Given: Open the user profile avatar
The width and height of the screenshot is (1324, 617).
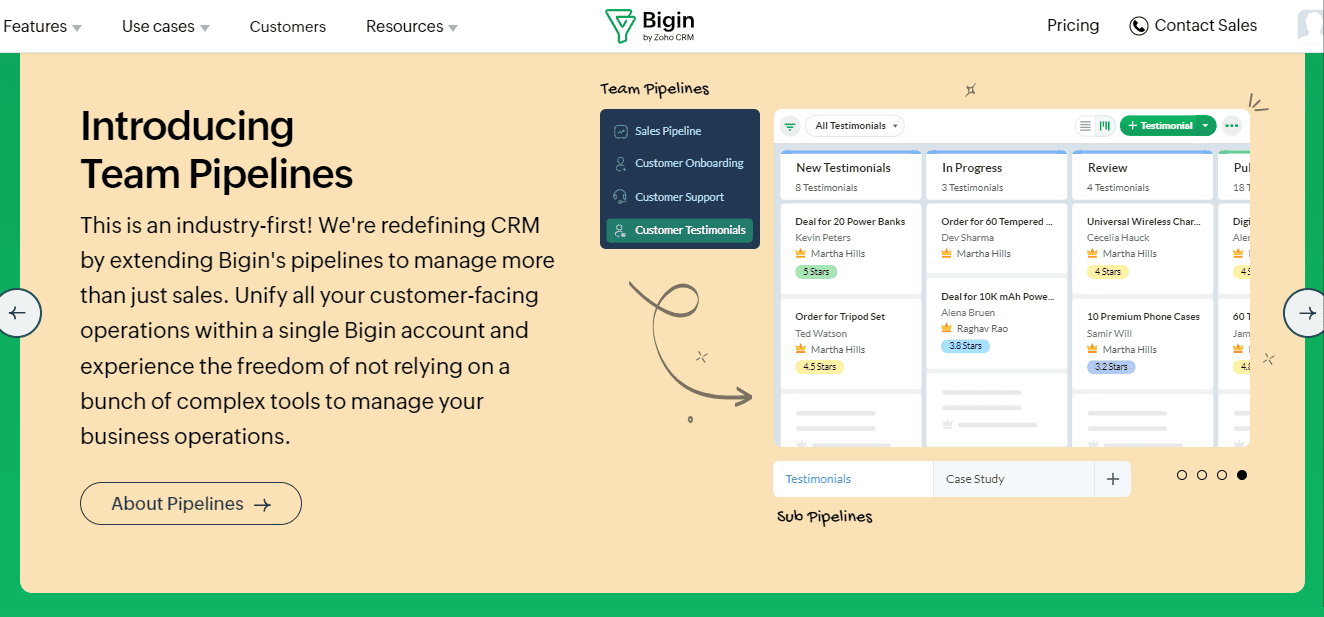Looking at the screenshot, I should [1310, 26].
